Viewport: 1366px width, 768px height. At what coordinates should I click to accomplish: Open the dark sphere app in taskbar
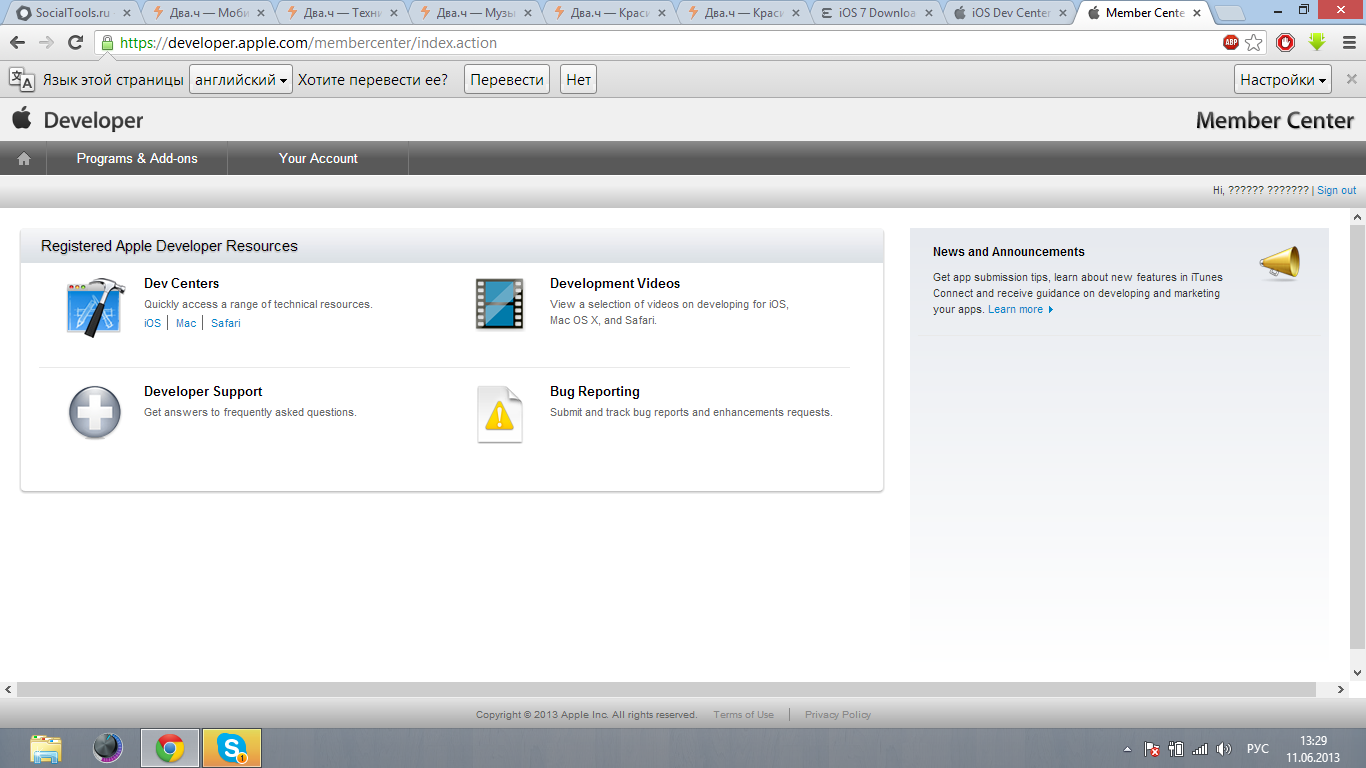pyautogui.click(x=107, y=748)
